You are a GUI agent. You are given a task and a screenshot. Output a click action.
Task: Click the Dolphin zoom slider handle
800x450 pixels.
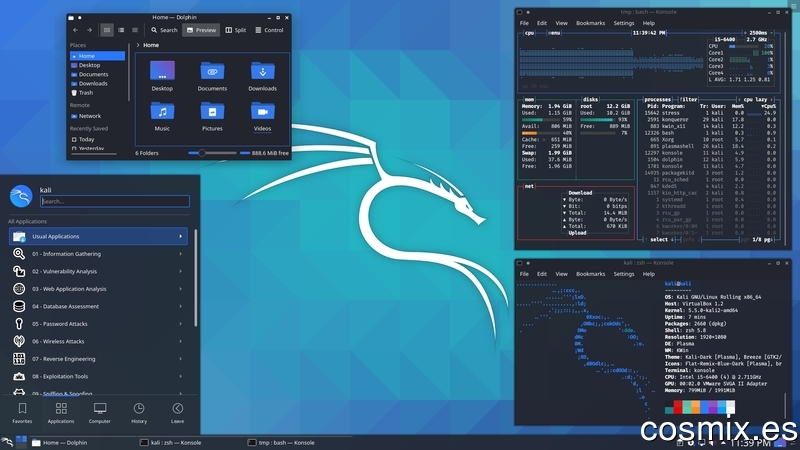coord(202,153)
